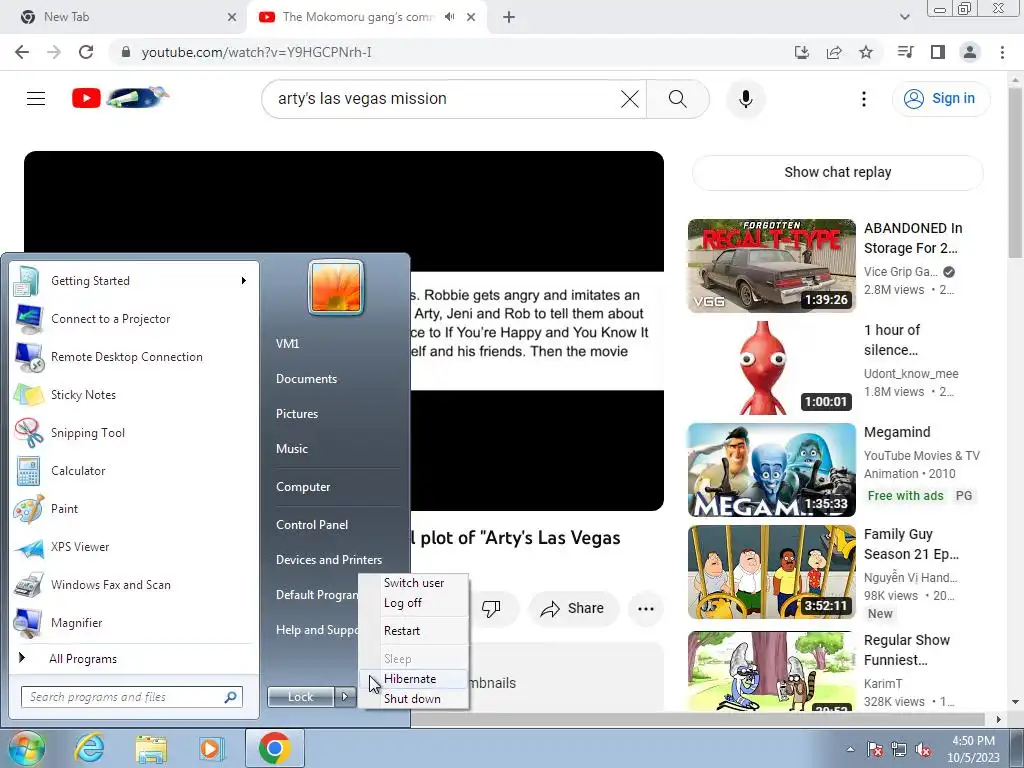Mute the YouTube tab audio icon
This screenshot has height=768, width=1024.
449,17
